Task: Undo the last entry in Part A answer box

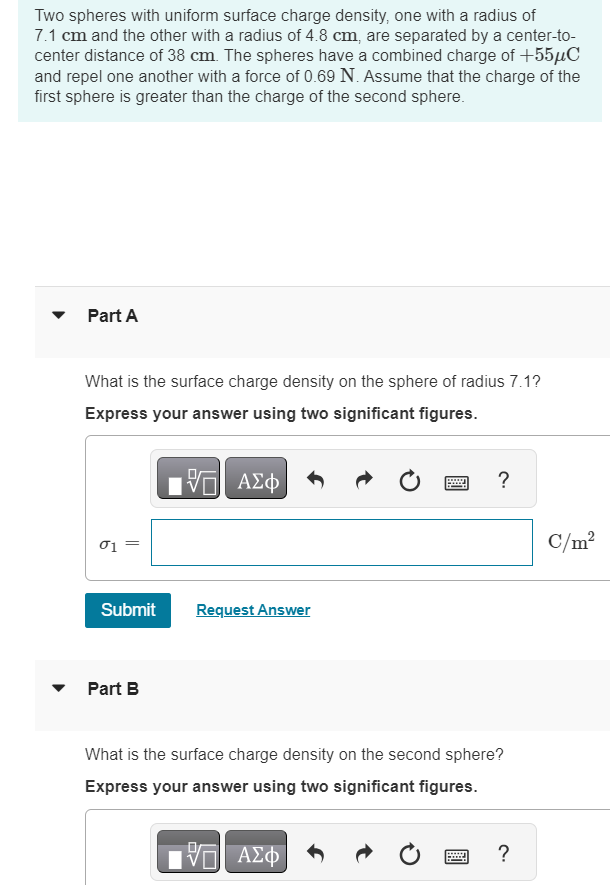Action: coord(316,479)
